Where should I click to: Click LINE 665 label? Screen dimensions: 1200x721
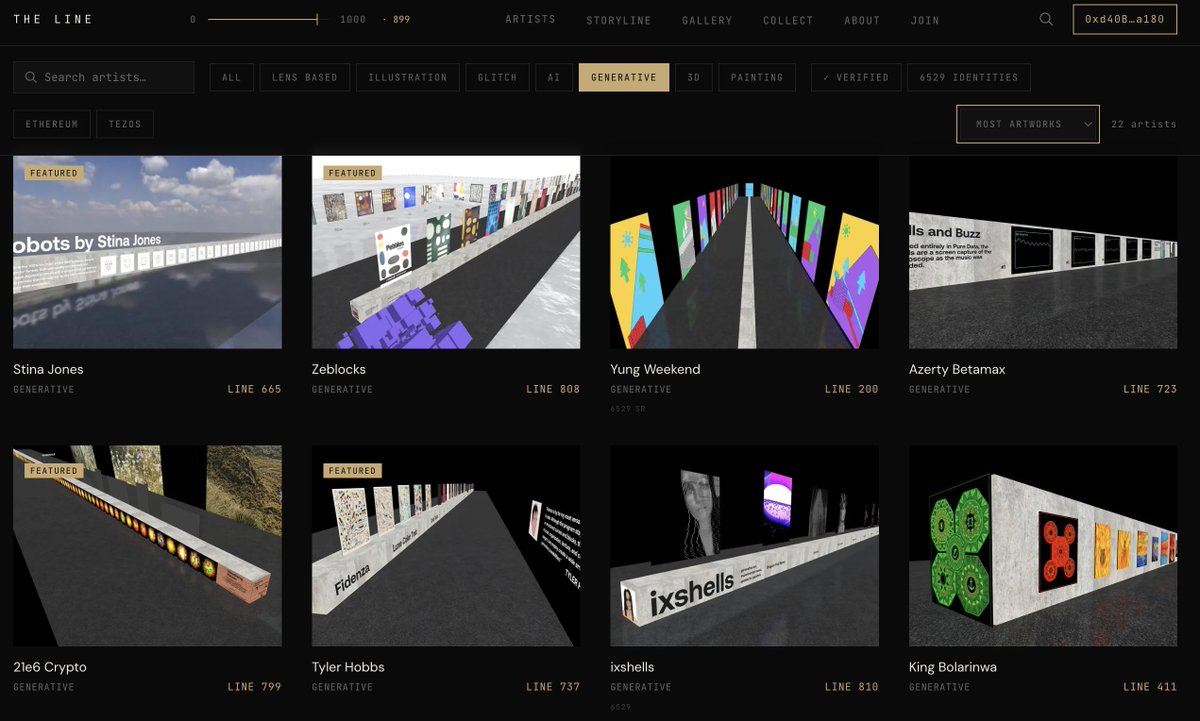(x=254, y=389)
